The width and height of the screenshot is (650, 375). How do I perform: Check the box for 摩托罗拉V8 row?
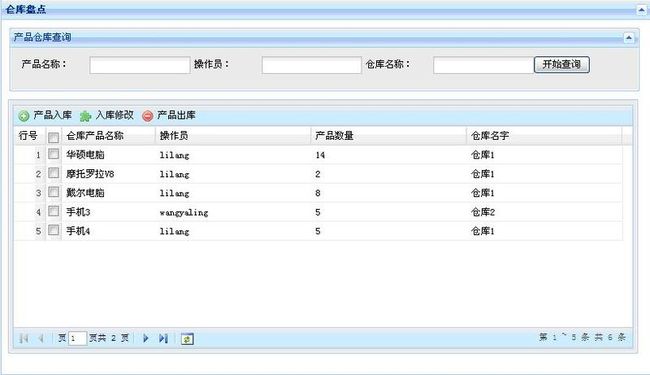pyautogui.click(x=53, y=173)
